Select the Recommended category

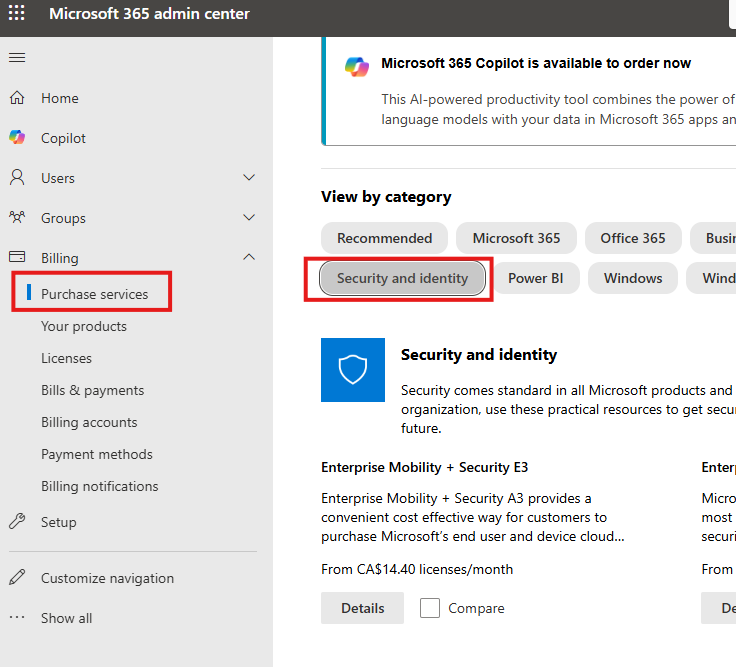coord(384,238)
